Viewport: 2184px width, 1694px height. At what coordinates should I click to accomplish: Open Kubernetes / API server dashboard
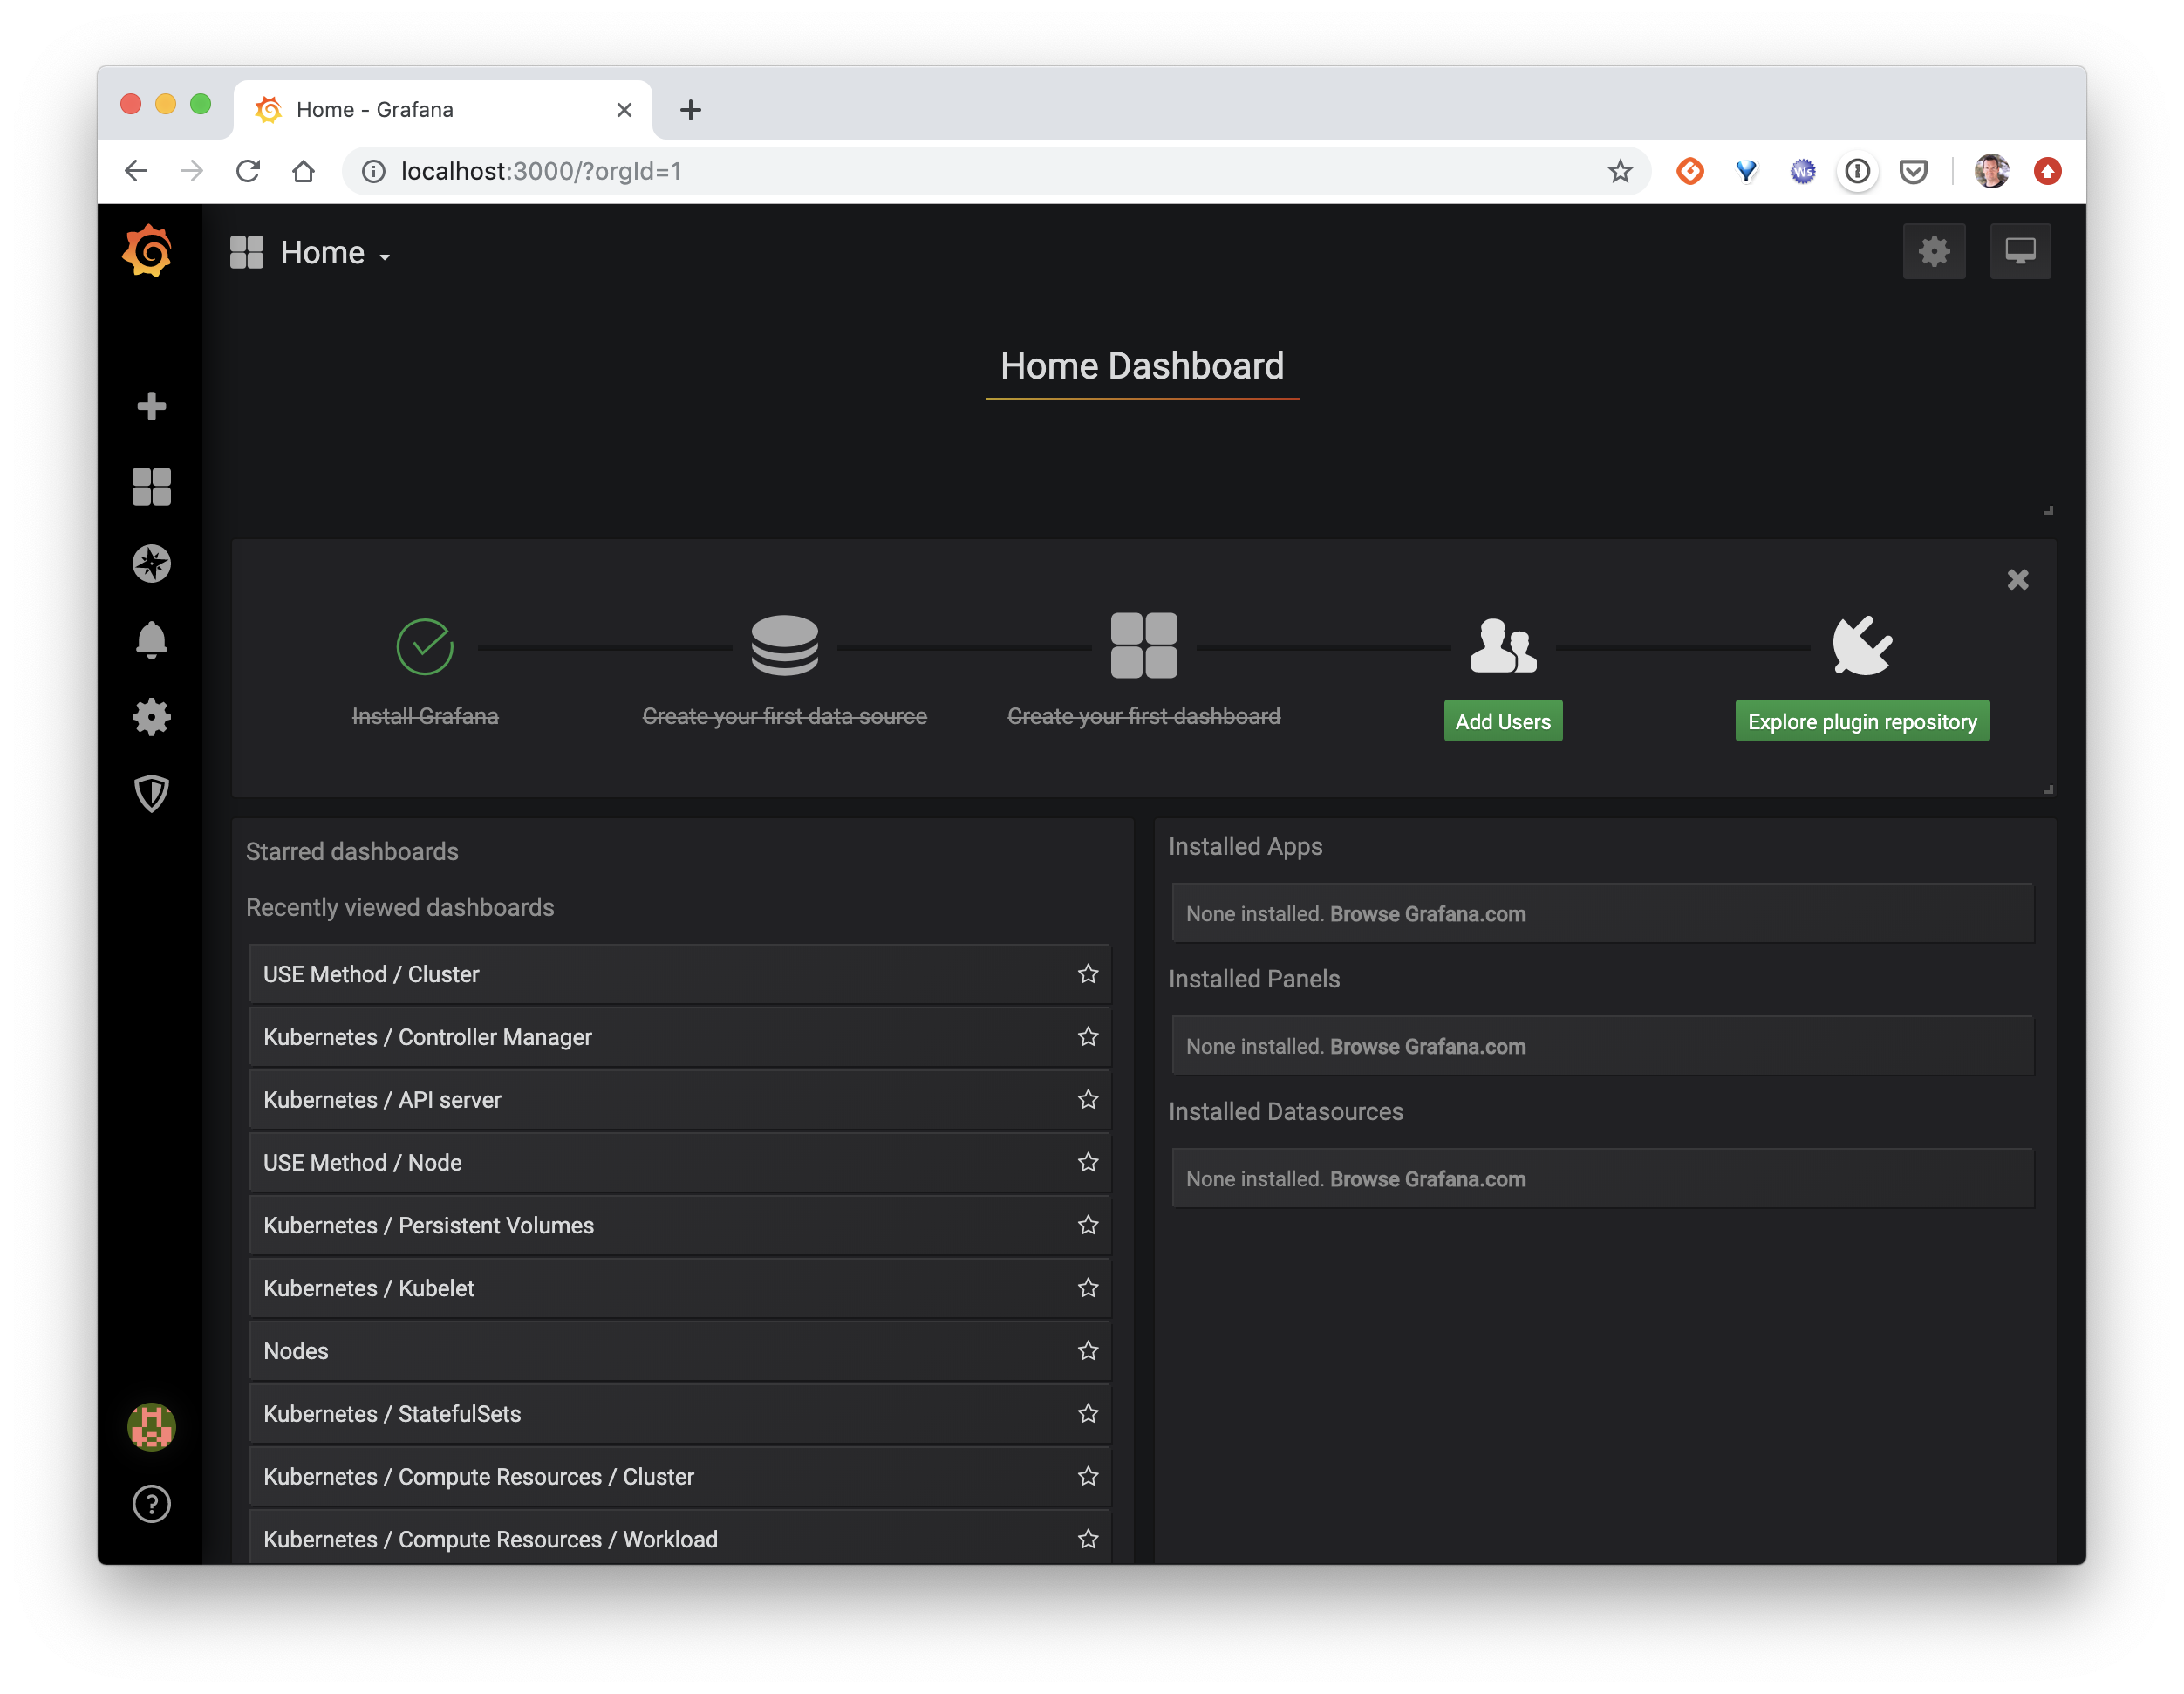(x=679, y=1100)
